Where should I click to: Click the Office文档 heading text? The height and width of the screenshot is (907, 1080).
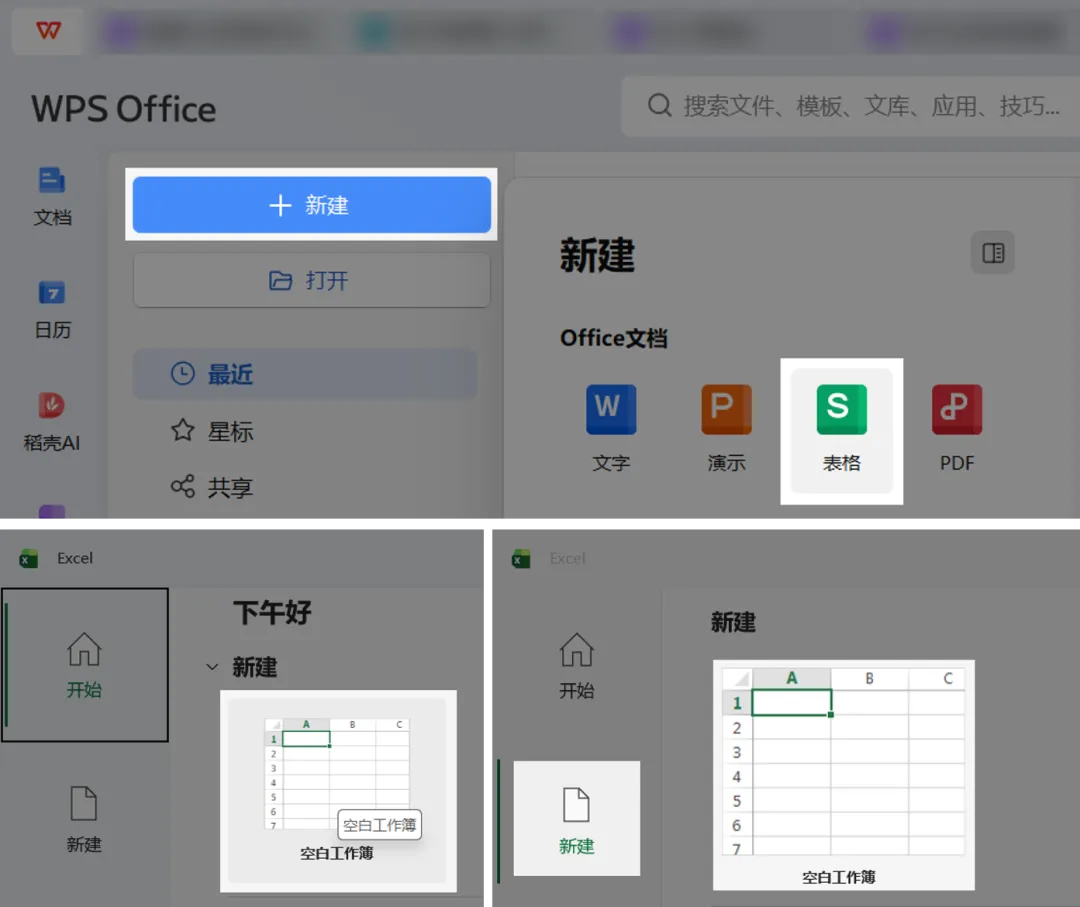pos(614,338)
